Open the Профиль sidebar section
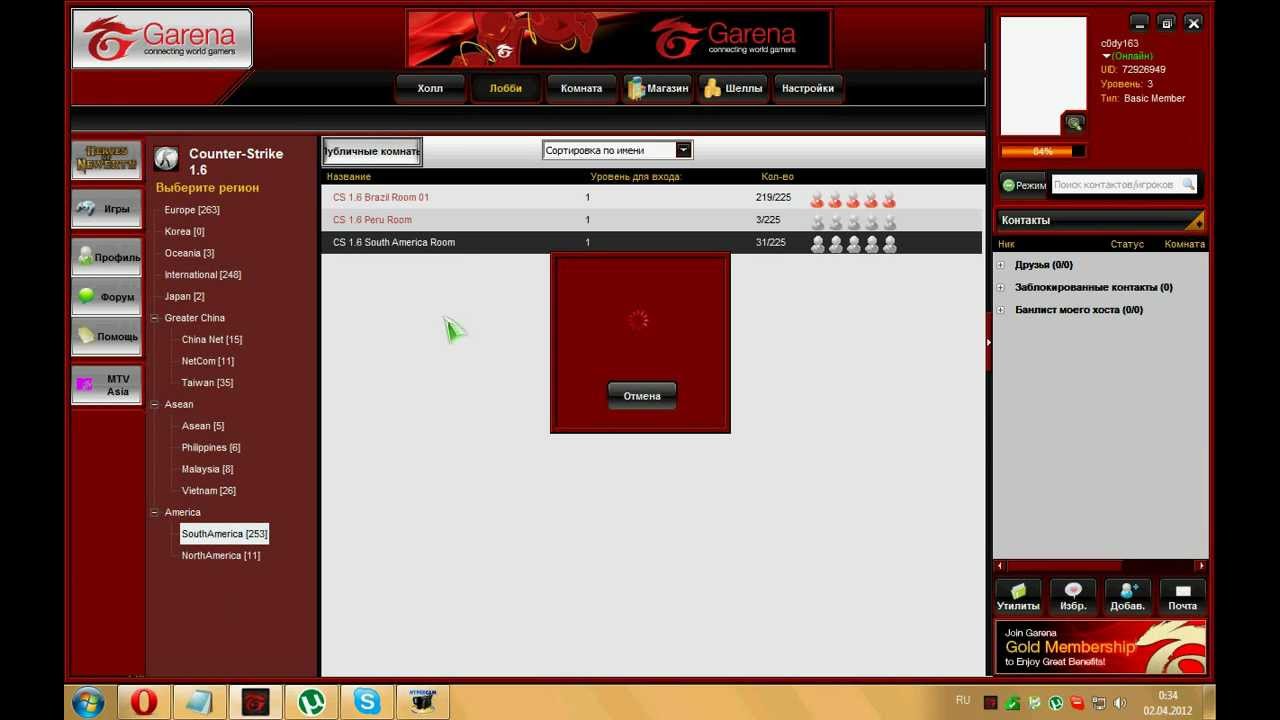 (x=106, y=257)
